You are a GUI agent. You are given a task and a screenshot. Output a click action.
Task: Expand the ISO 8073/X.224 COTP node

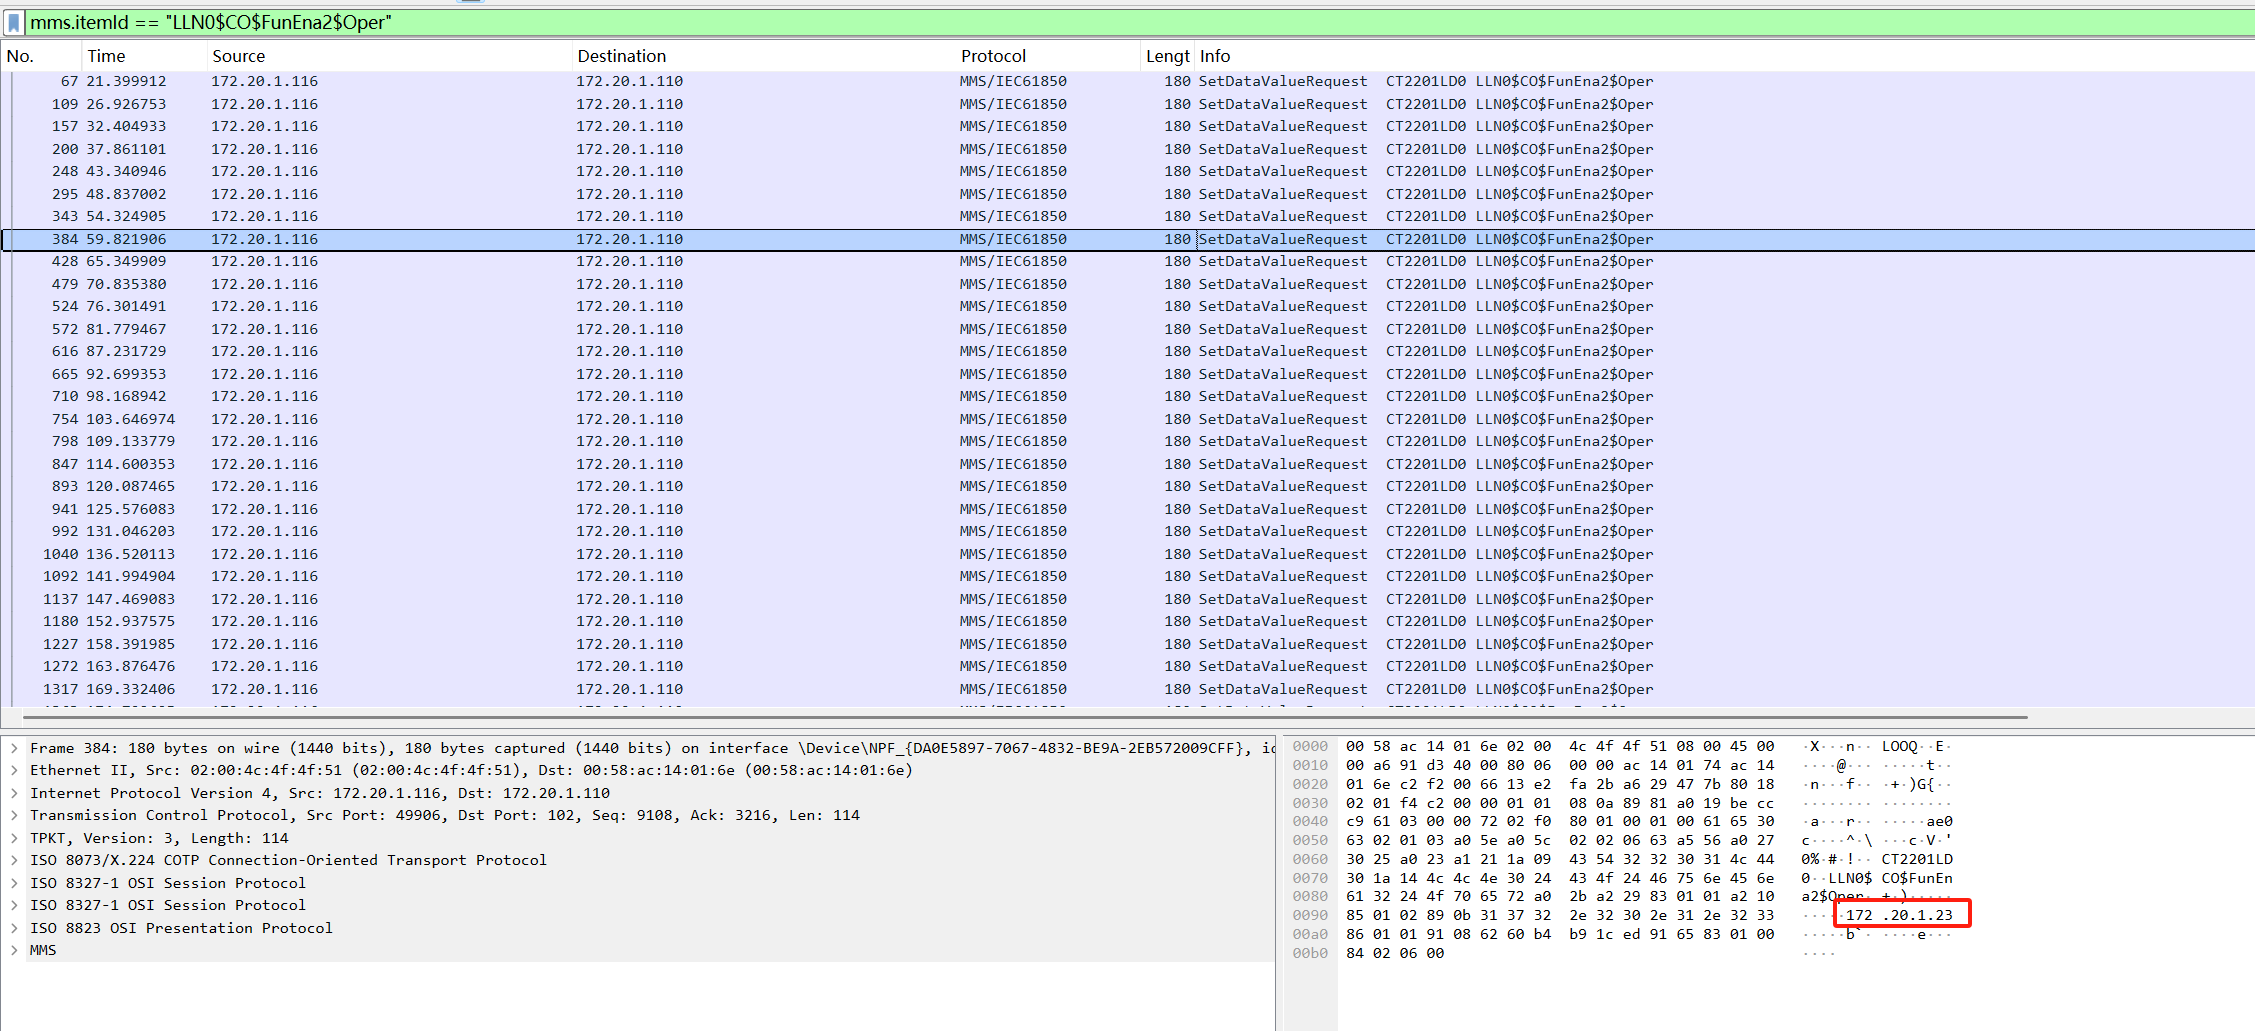[x=14, y=860]
